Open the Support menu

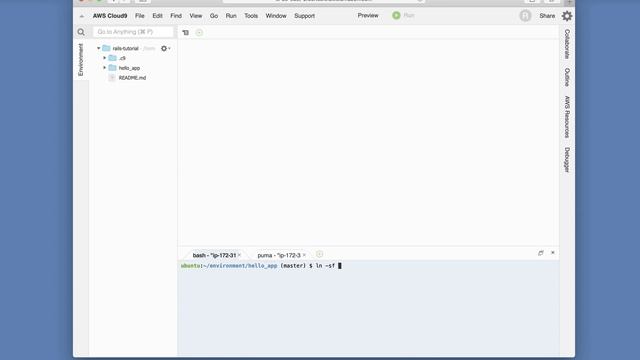[304, 16]
